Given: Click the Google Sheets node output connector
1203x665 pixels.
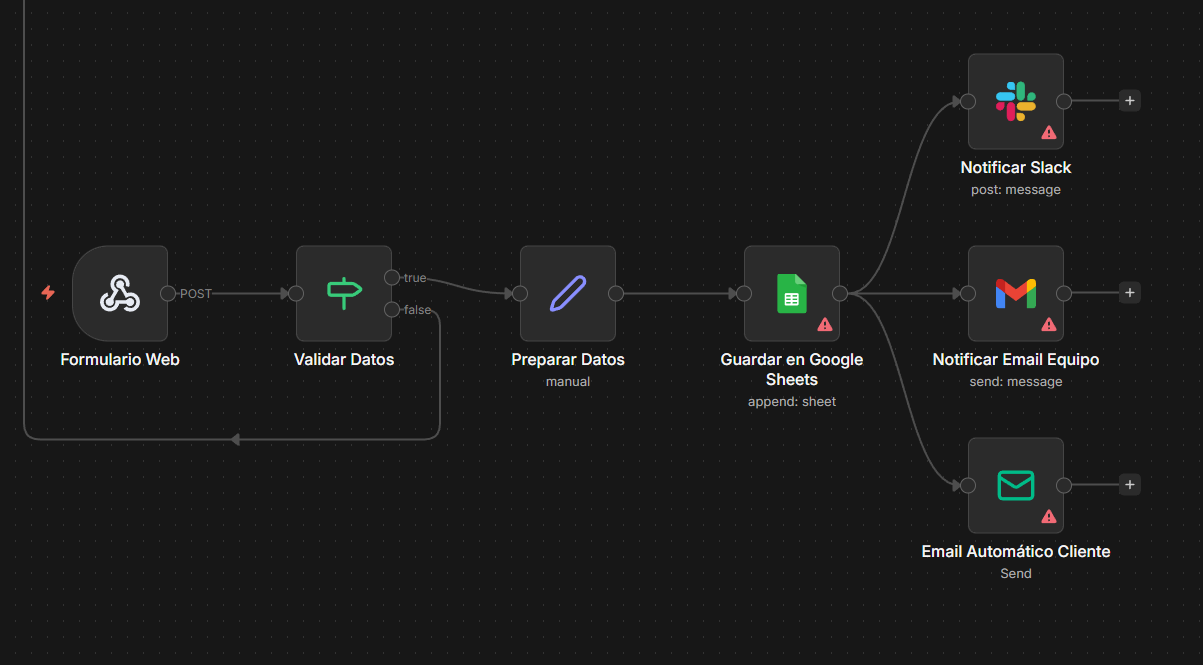Looking at the screenshot, I should click(840, 293).
